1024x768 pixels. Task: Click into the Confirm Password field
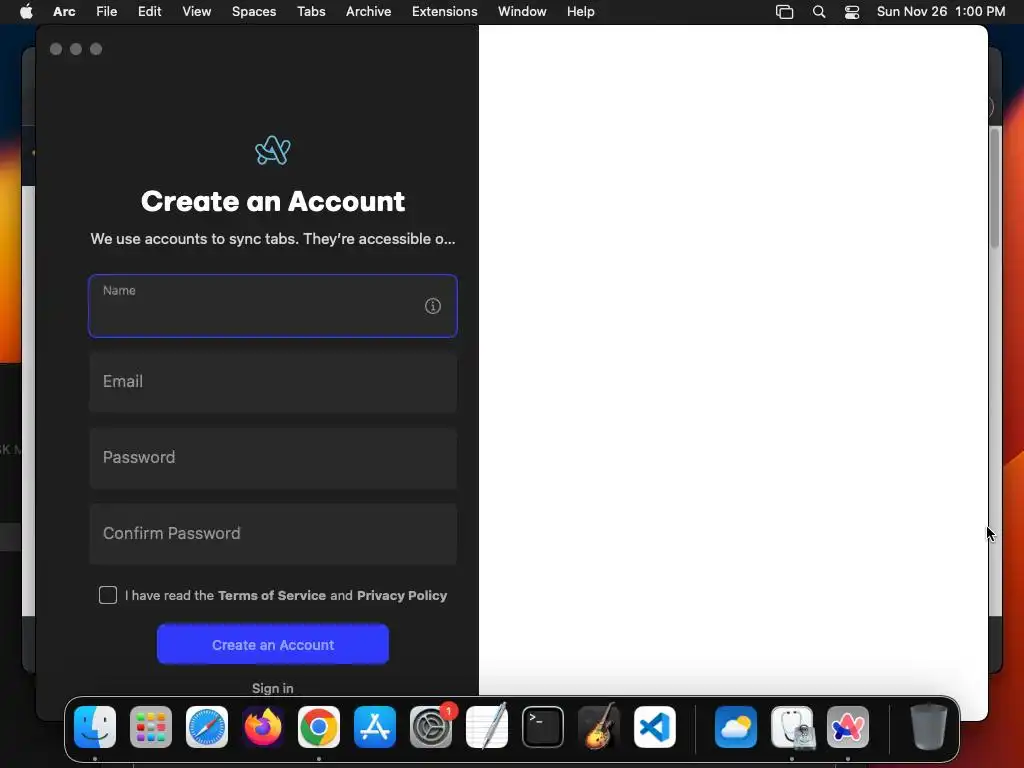click(x=273, y=533)
